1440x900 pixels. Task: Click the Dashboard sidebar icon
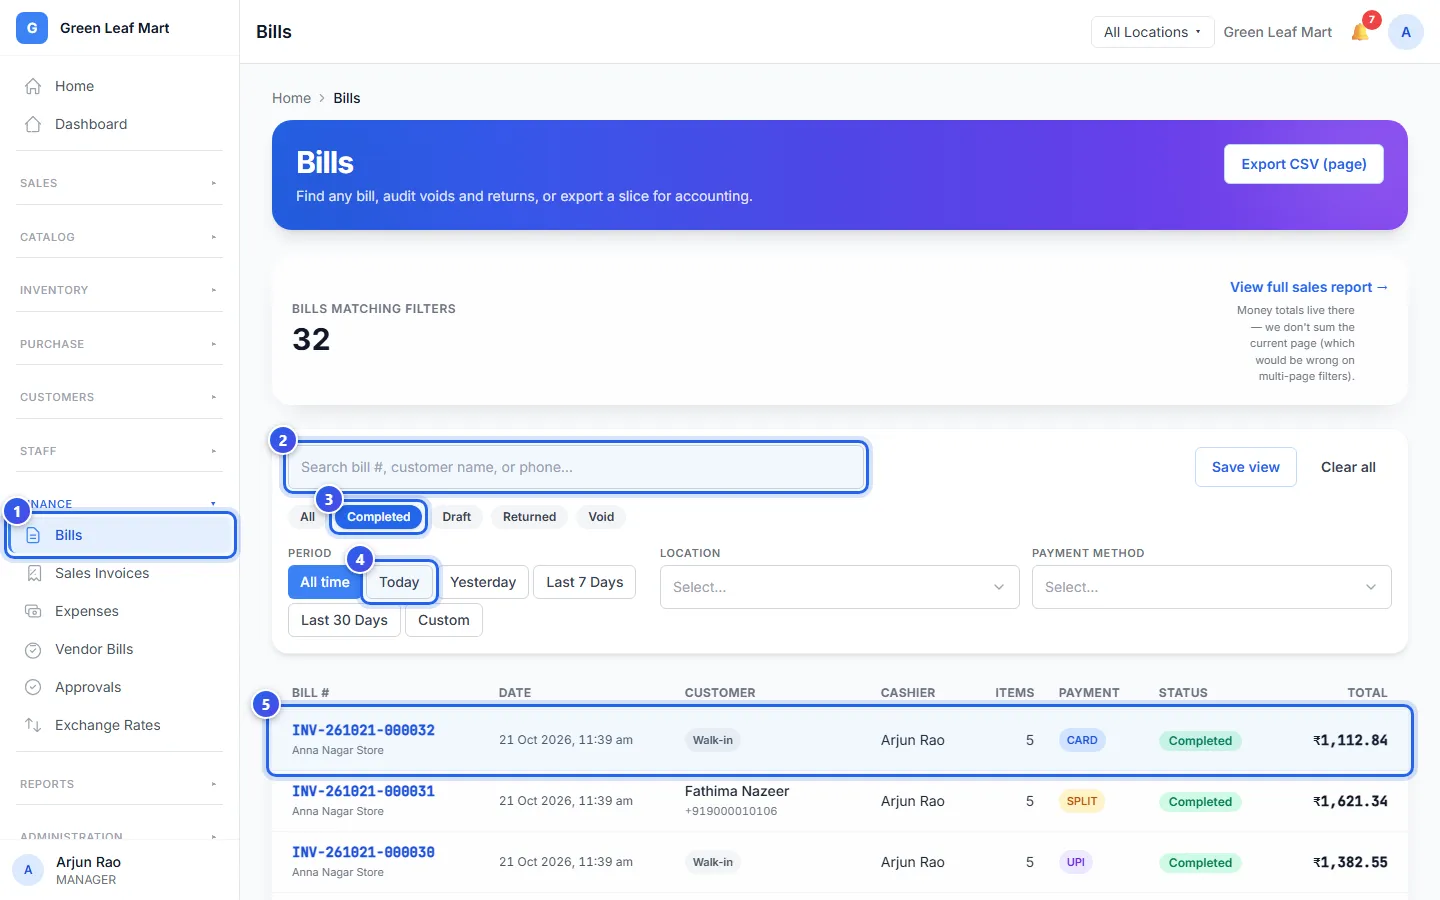(x=33, y=124)
